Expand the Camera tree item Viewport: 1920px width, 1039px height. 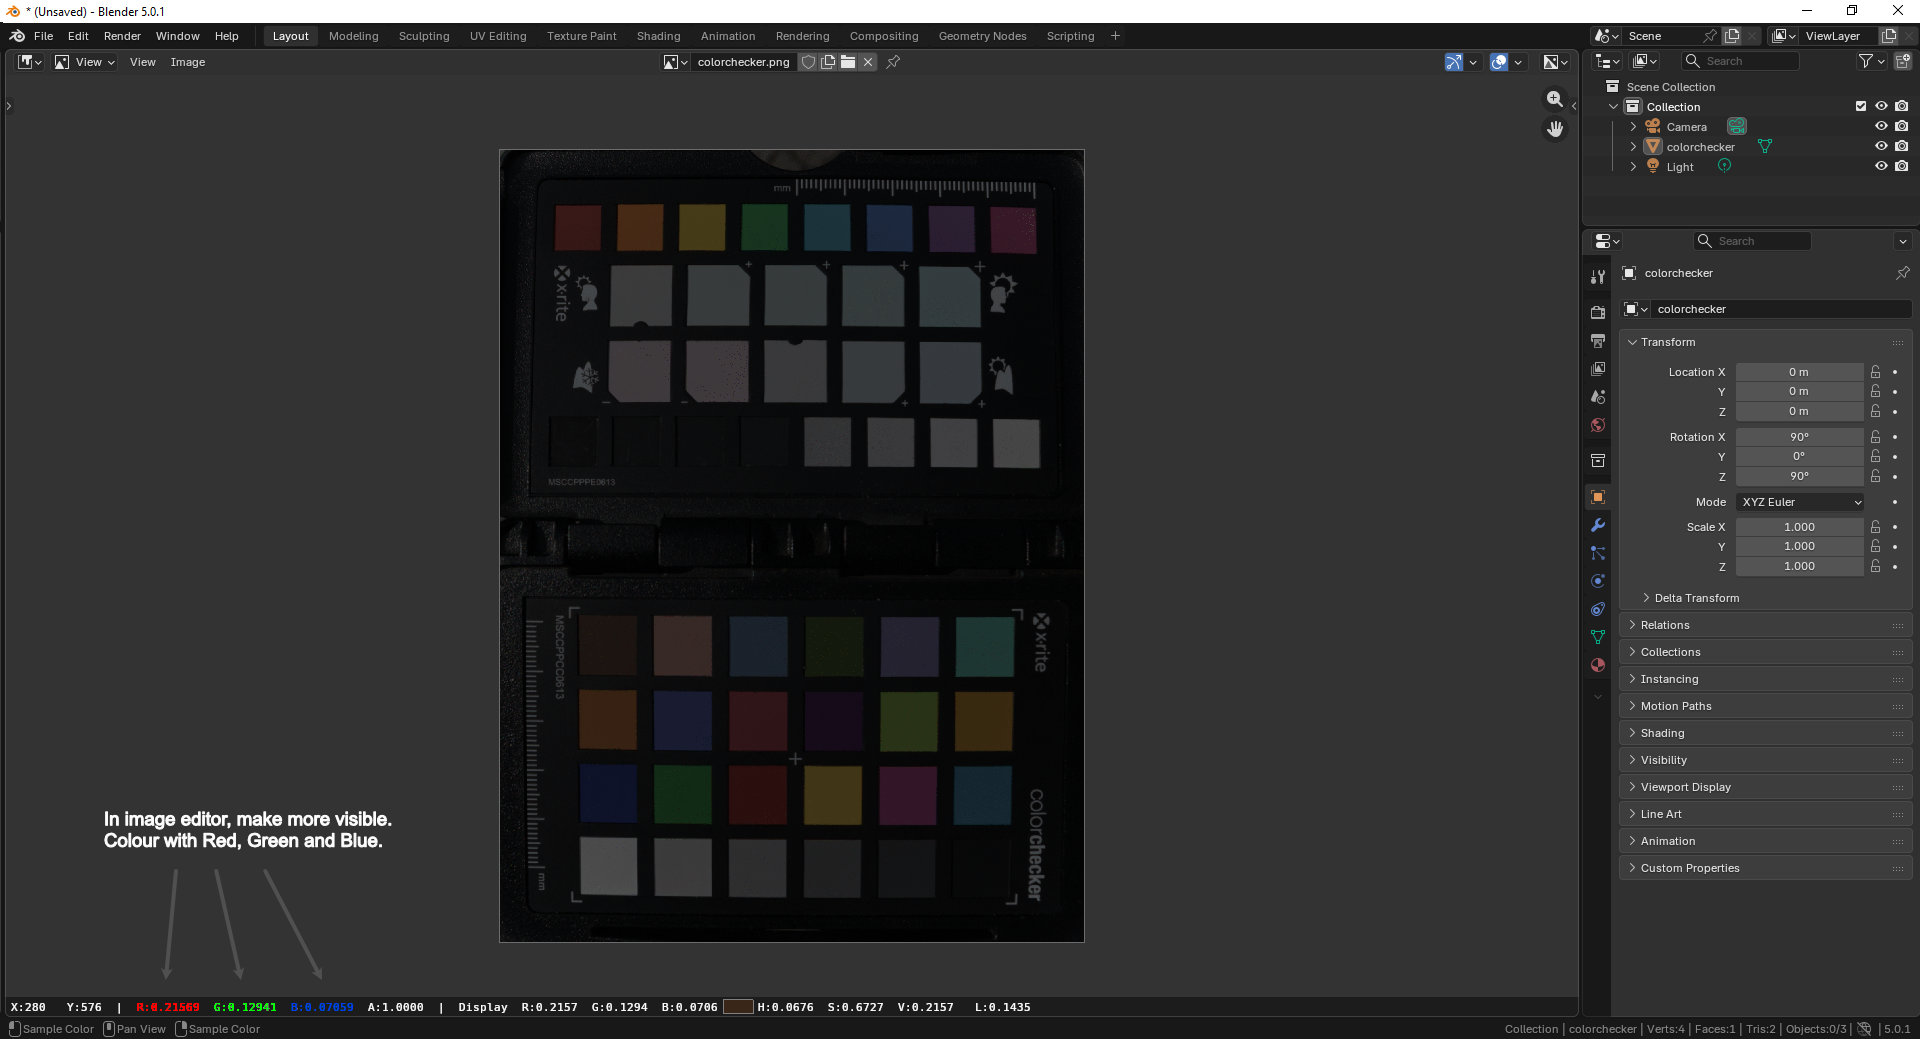point(1633,127)
